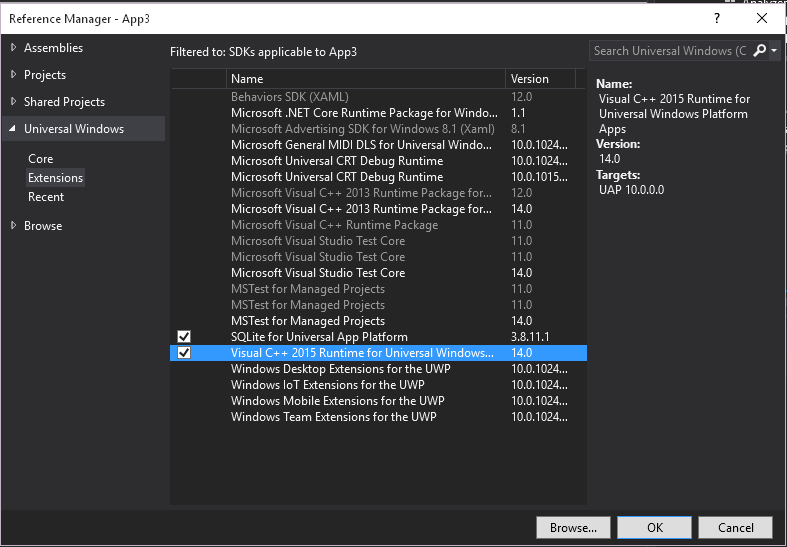Select Windows Desktop Extensions for the UWP
Image resolution: width=787 pixels, height=547 pixels.
(340, 369)
